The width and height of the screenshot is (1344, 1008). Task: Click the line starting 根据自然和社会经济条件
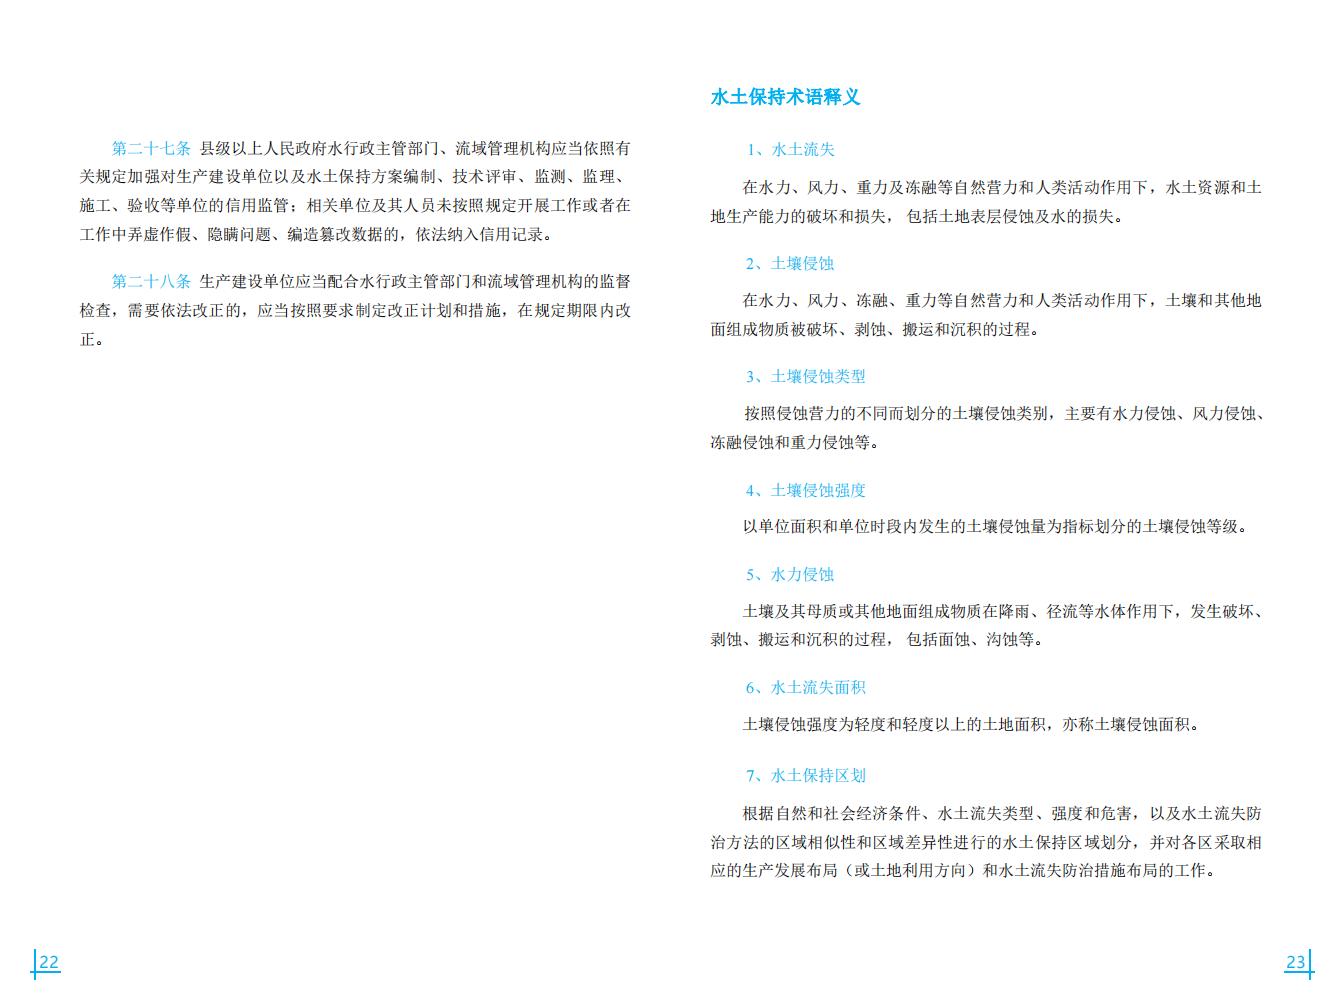click(x=1002, y=814)
